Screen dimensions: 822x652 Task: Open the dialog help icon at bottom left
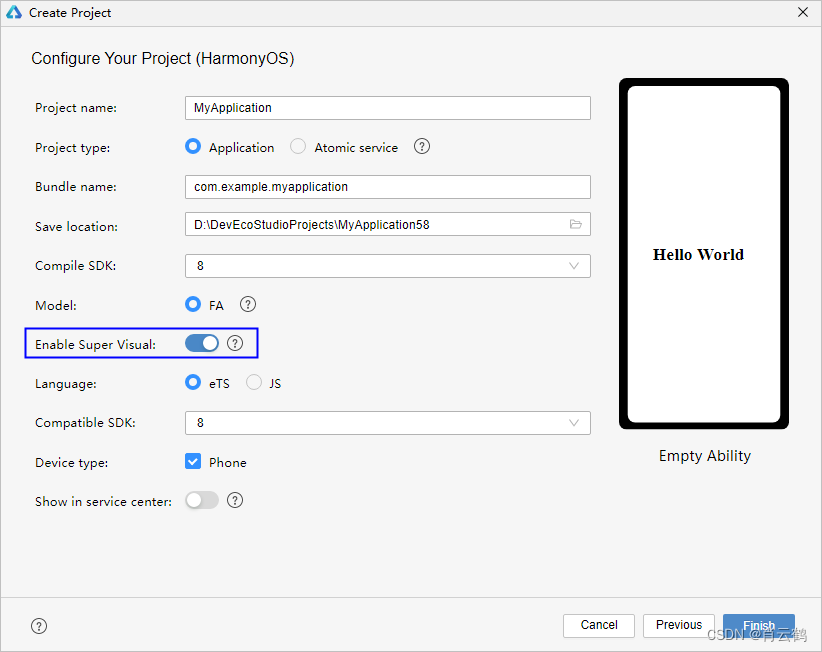39,626
